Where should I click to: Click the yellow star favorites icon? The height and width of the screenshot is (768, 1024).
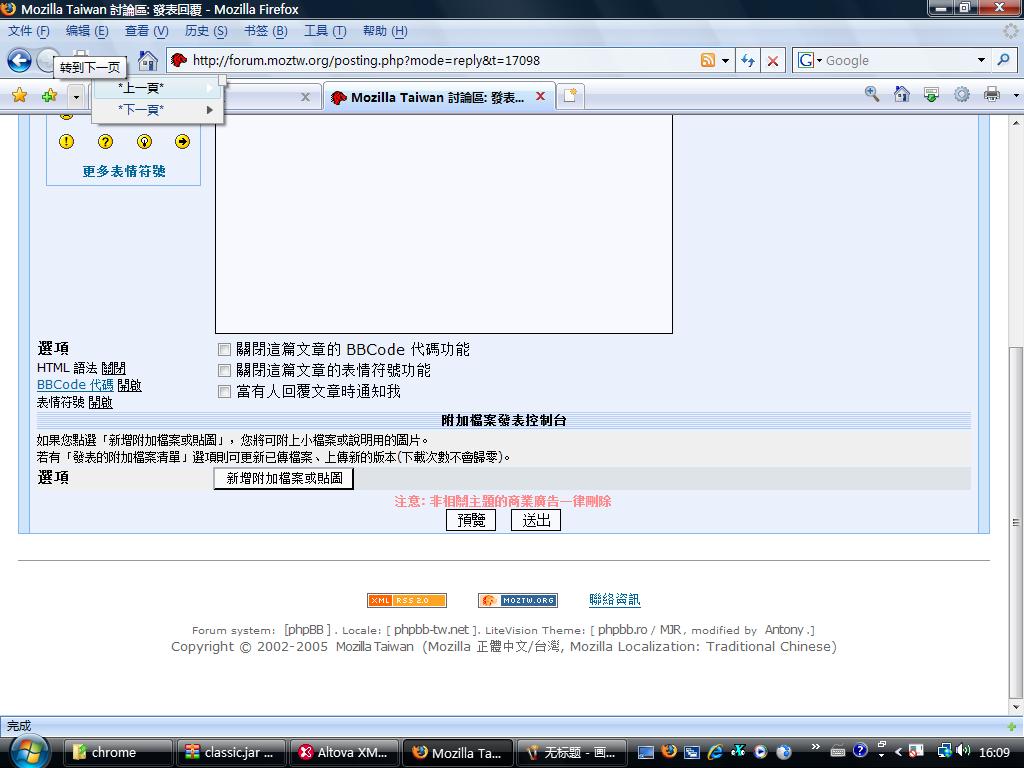(x=19, y=96)
